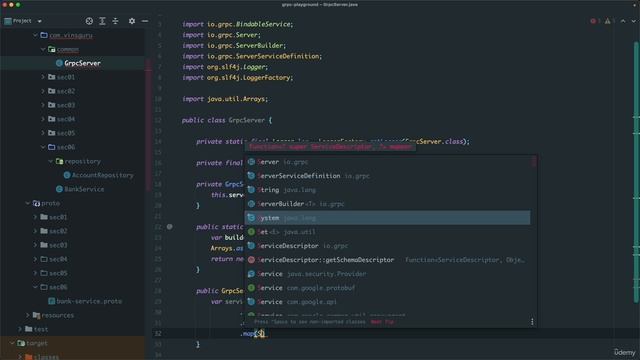
Task: Click gutter icon on line 22
Action: (169, 227)
